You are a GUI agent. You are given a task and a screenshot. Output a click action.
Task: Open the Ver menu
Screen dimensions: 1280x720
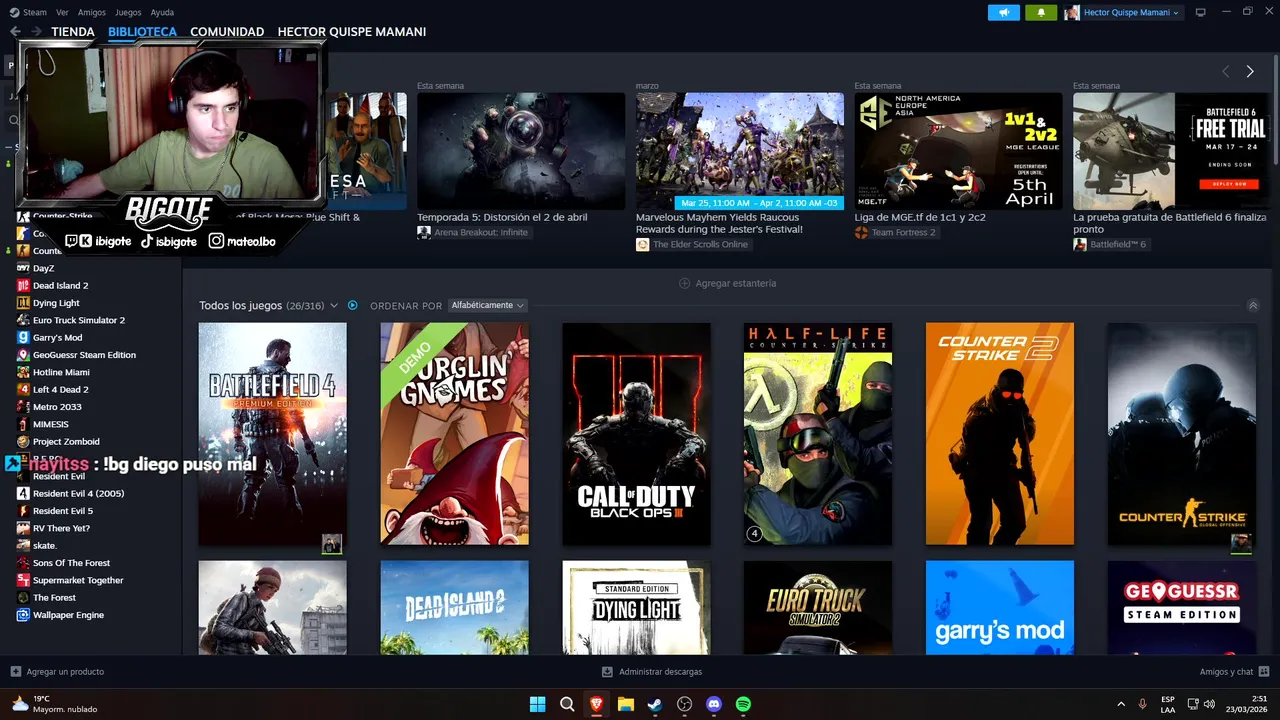(x=63, y=12)
